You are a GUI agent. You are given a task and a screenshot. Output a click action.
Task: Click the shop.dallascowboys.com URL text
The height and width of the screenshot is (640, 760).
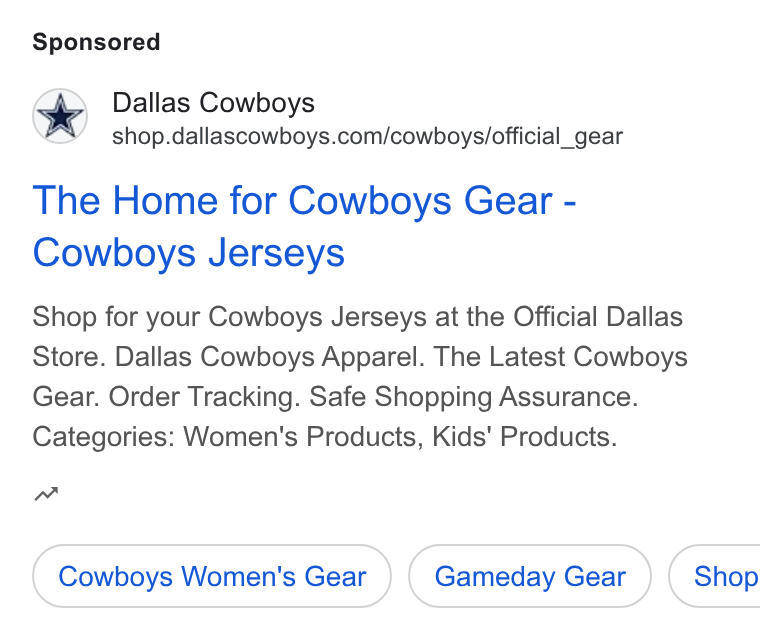tap(367, 136)
